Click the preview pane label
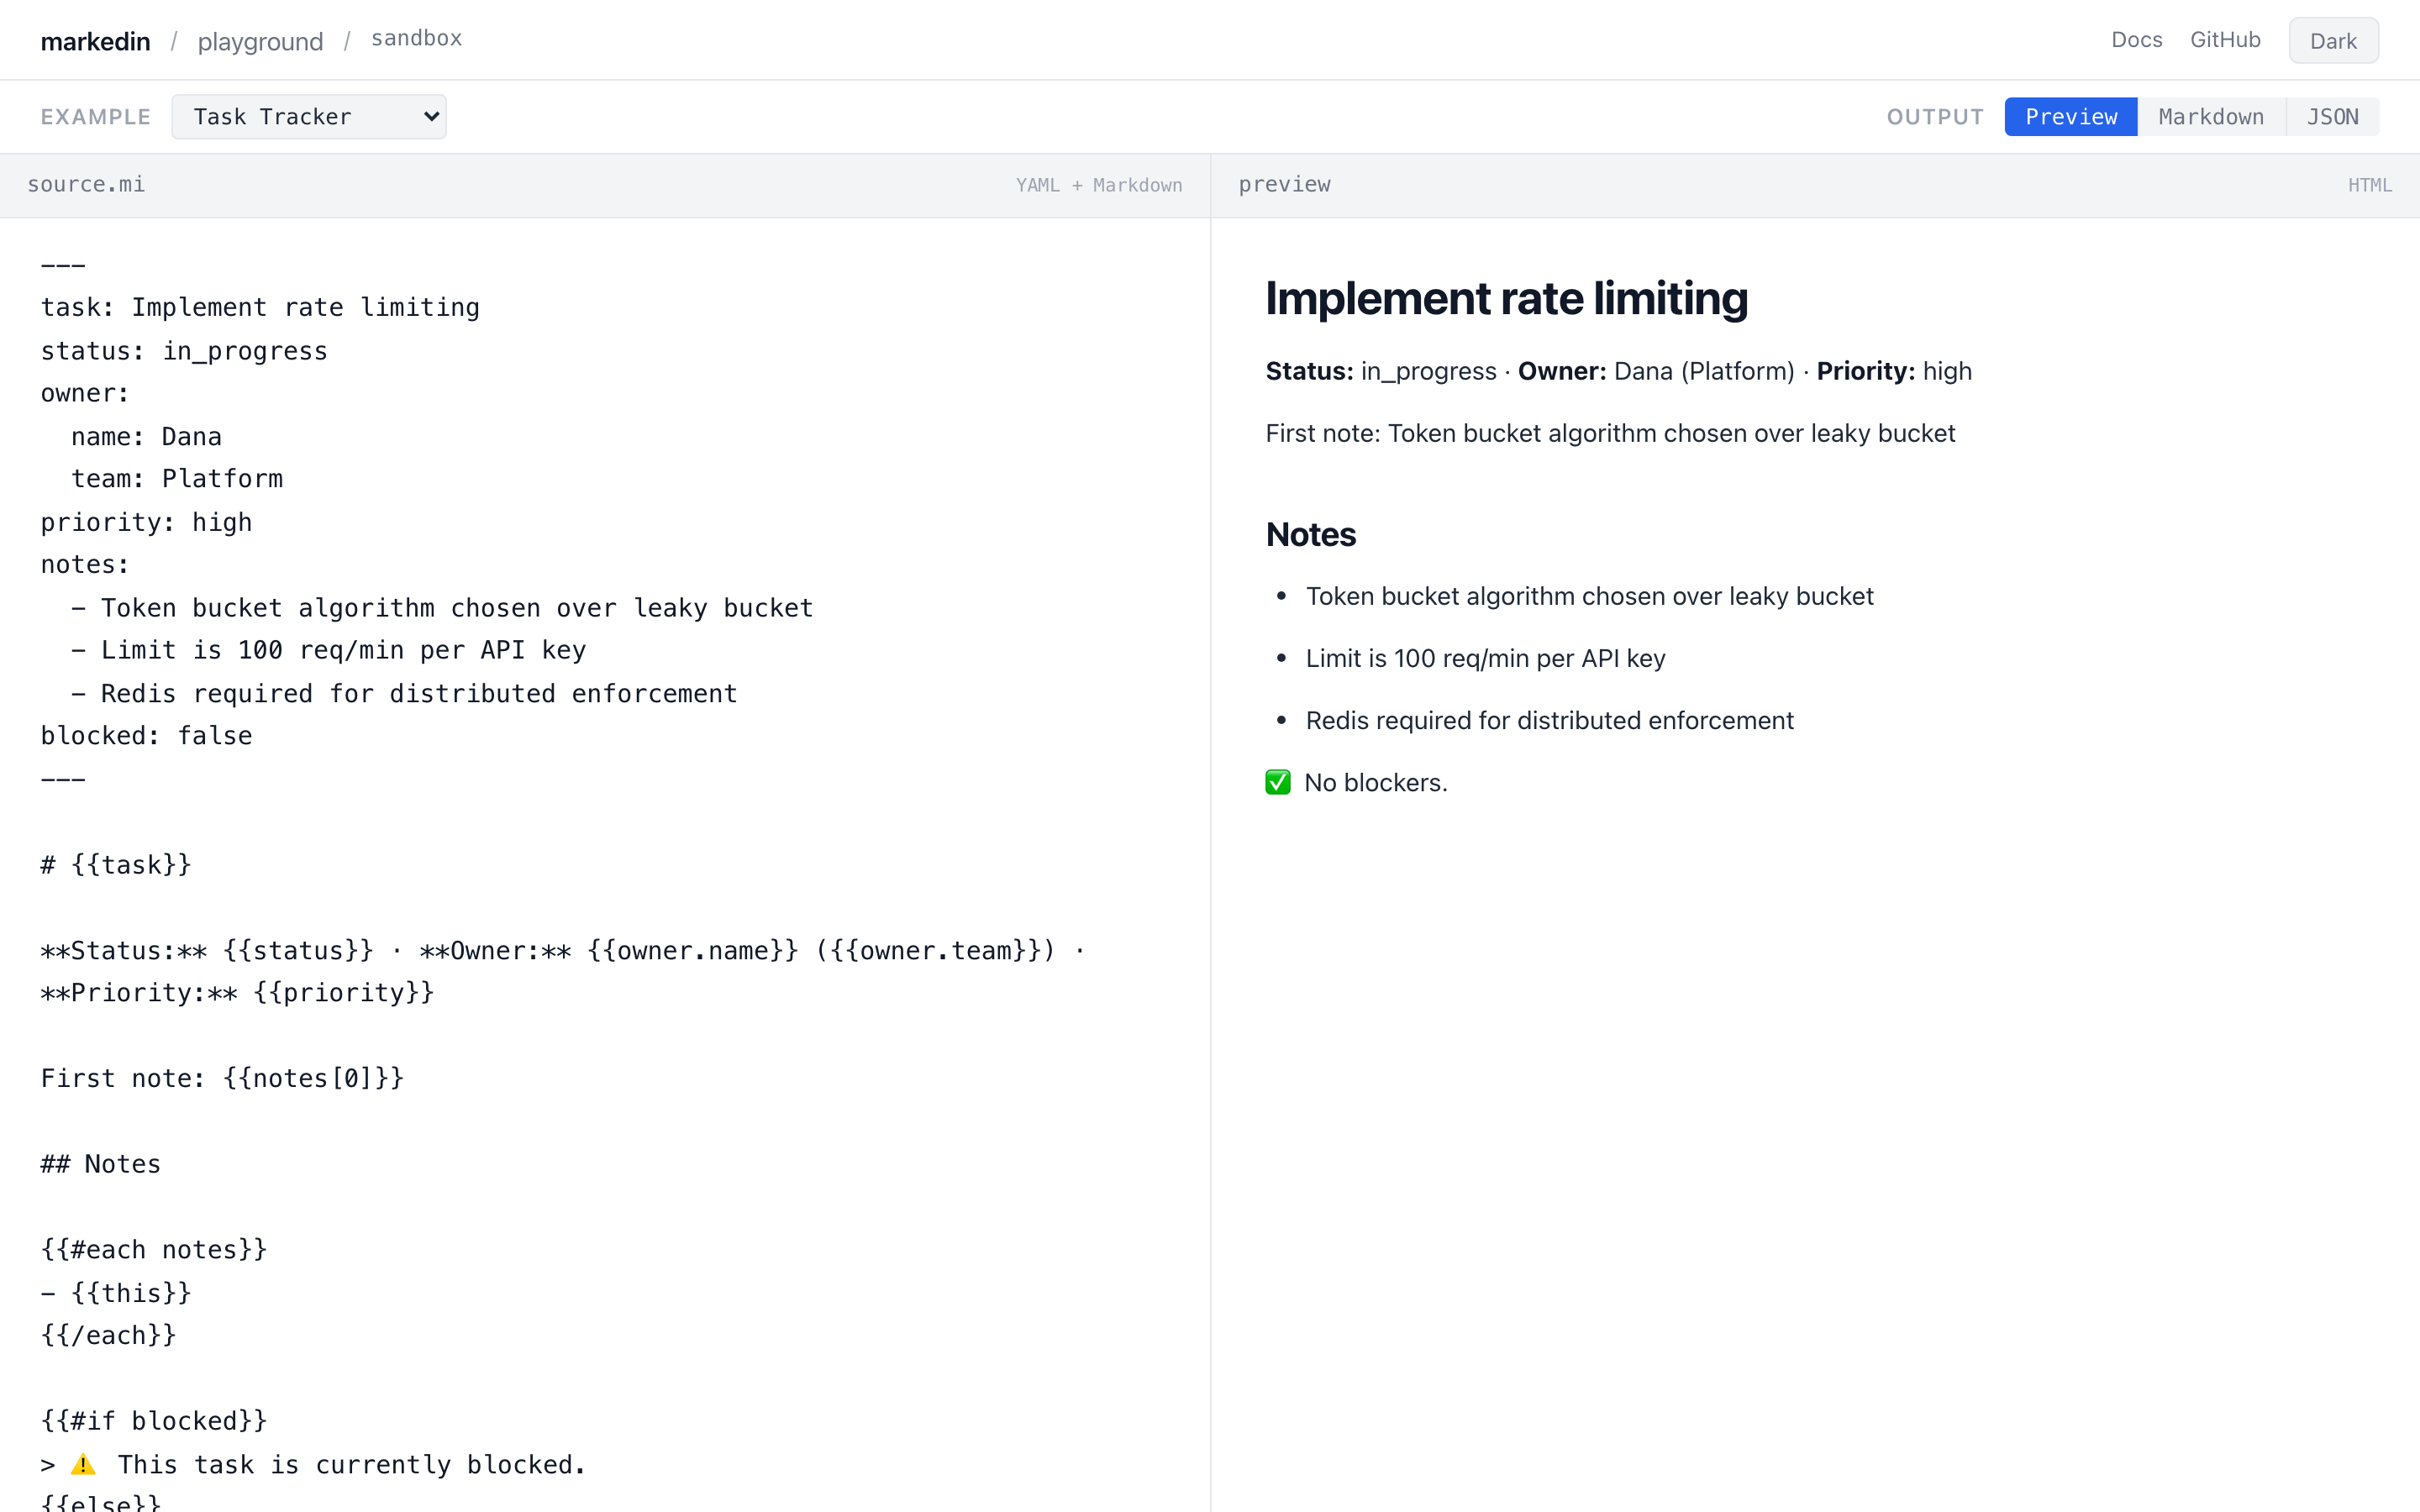The height and width of the screenshot is (1512, 2420). (x=1284, y=184)
